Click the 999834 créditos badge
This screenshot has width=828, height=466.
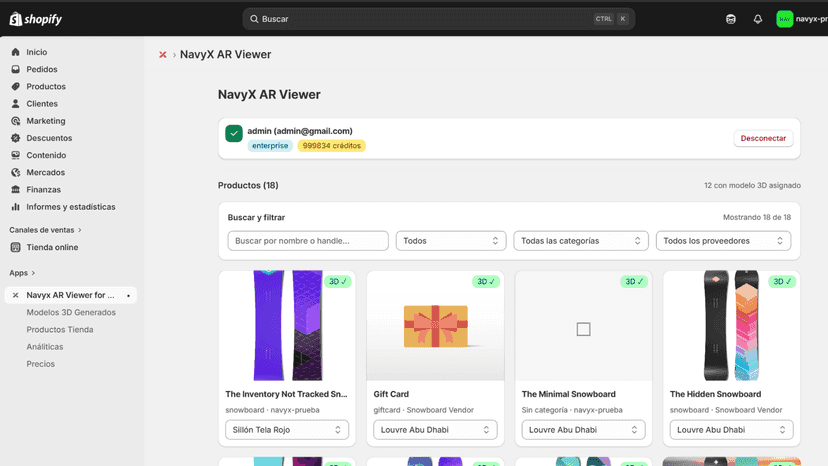[332, 146]
